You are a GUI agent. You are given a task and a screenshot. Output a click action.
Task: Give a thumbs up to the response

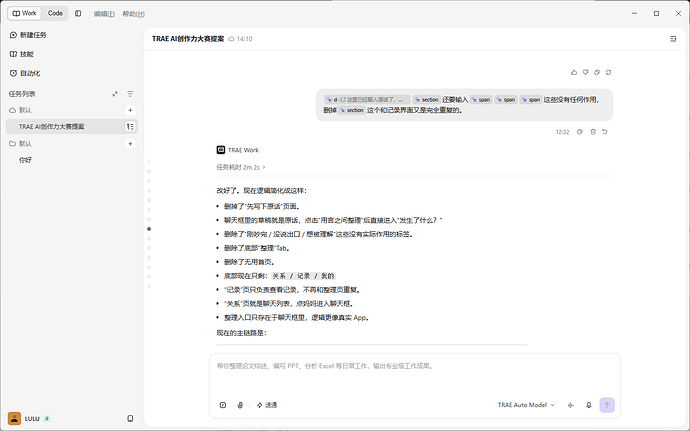(574, 72)
